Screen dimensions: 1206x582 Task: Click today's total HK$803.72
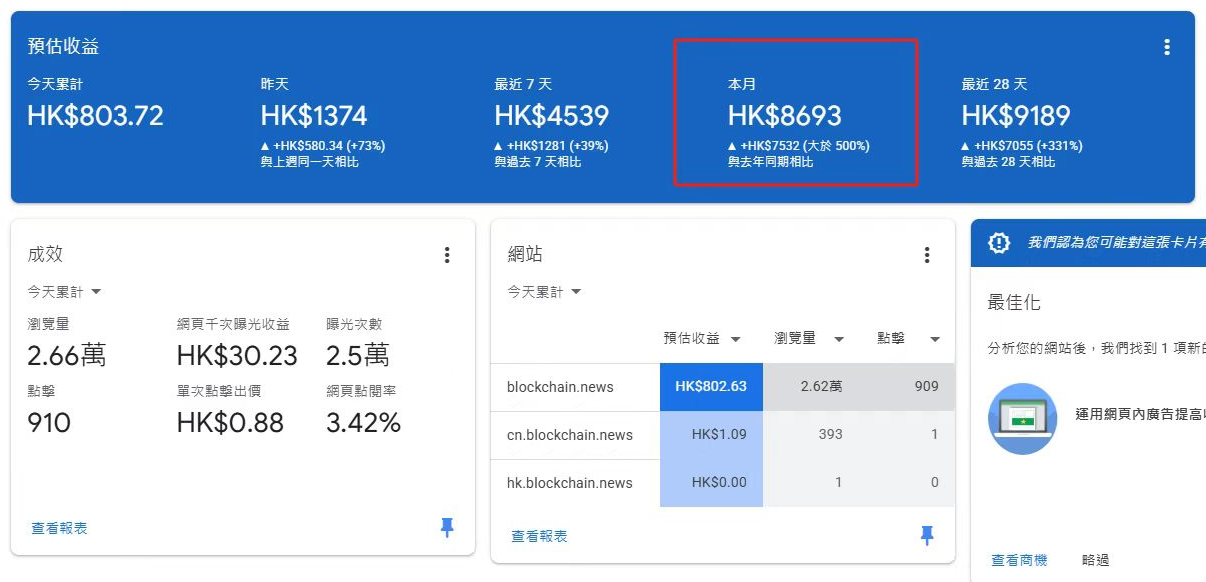[x=95, y=116]
